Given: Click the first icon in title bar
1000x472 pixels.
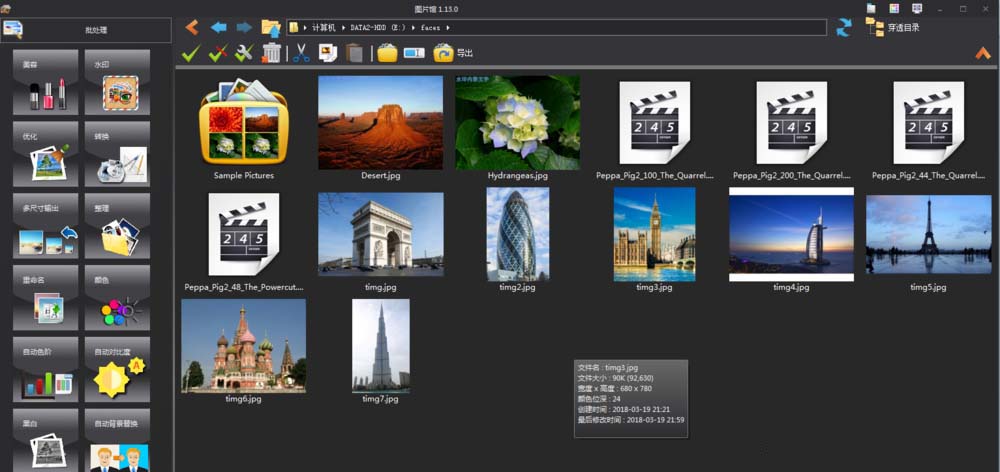Looking at the screenshot, I should click(x=872, y=8).
